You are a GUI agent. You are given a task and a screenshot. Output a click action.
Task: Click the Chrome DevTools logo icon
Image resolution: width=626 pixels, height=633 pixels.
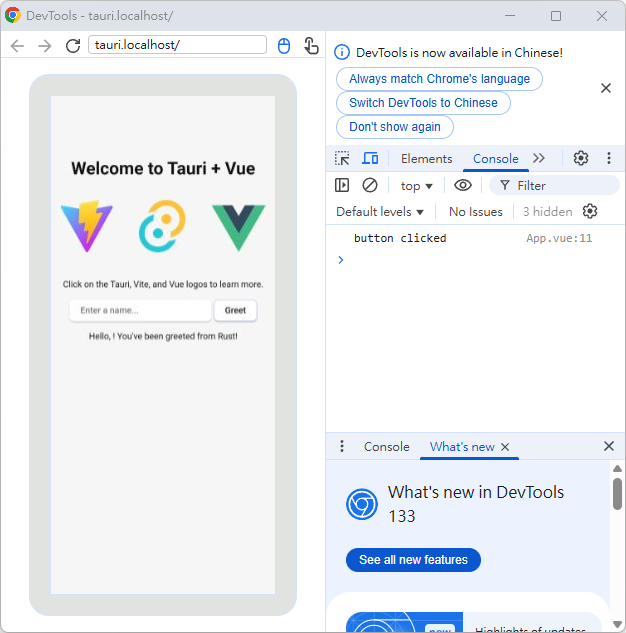[x=362, y=504]
